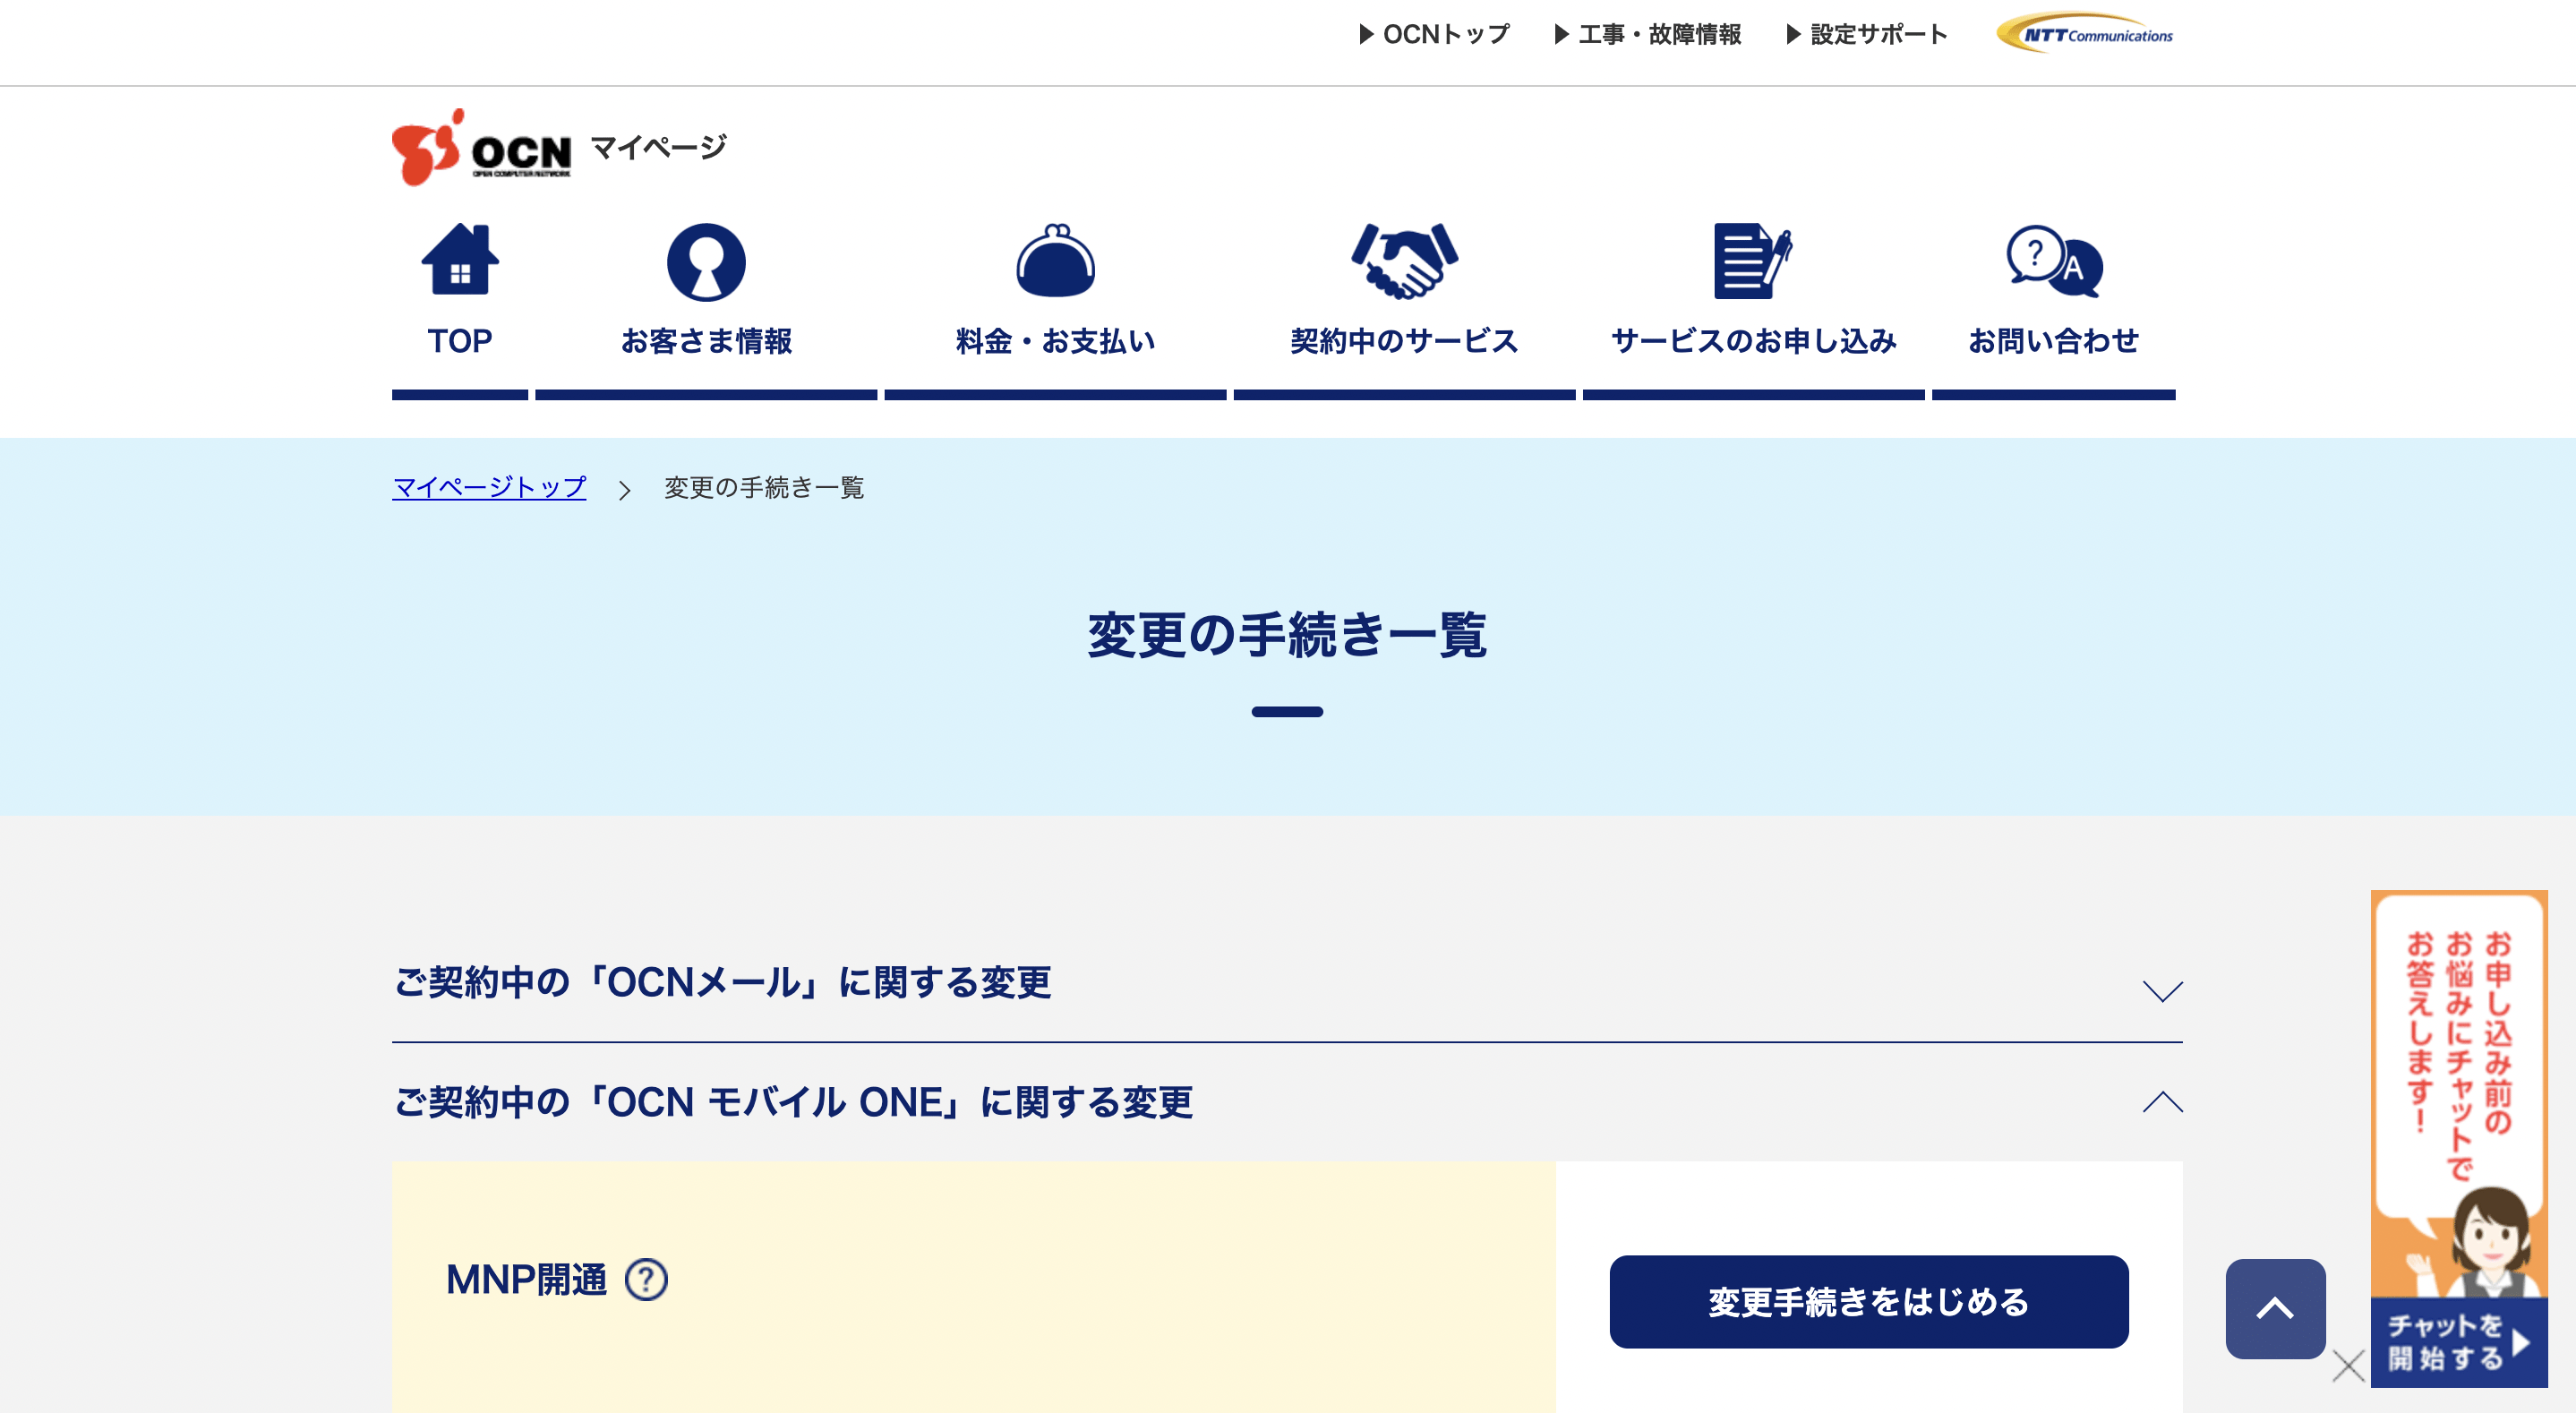Open the 工事・故障情報 link
The image size is (2576, 1413).
click(x=1648, y=34)
